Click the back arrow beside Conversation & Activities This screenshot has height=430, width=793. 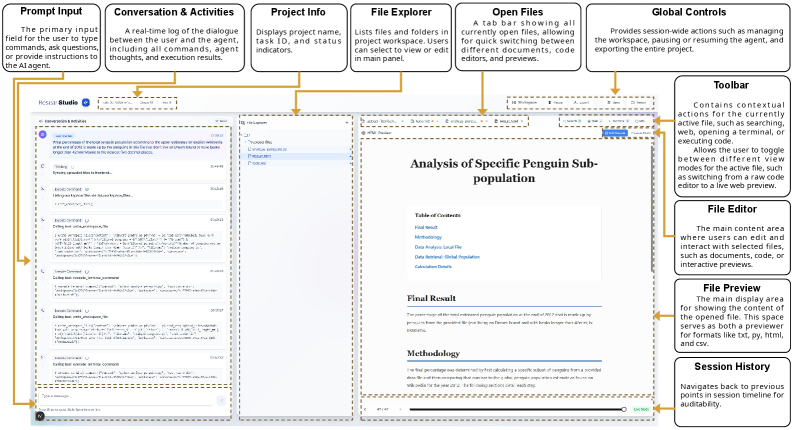click(x=40, y=121)
